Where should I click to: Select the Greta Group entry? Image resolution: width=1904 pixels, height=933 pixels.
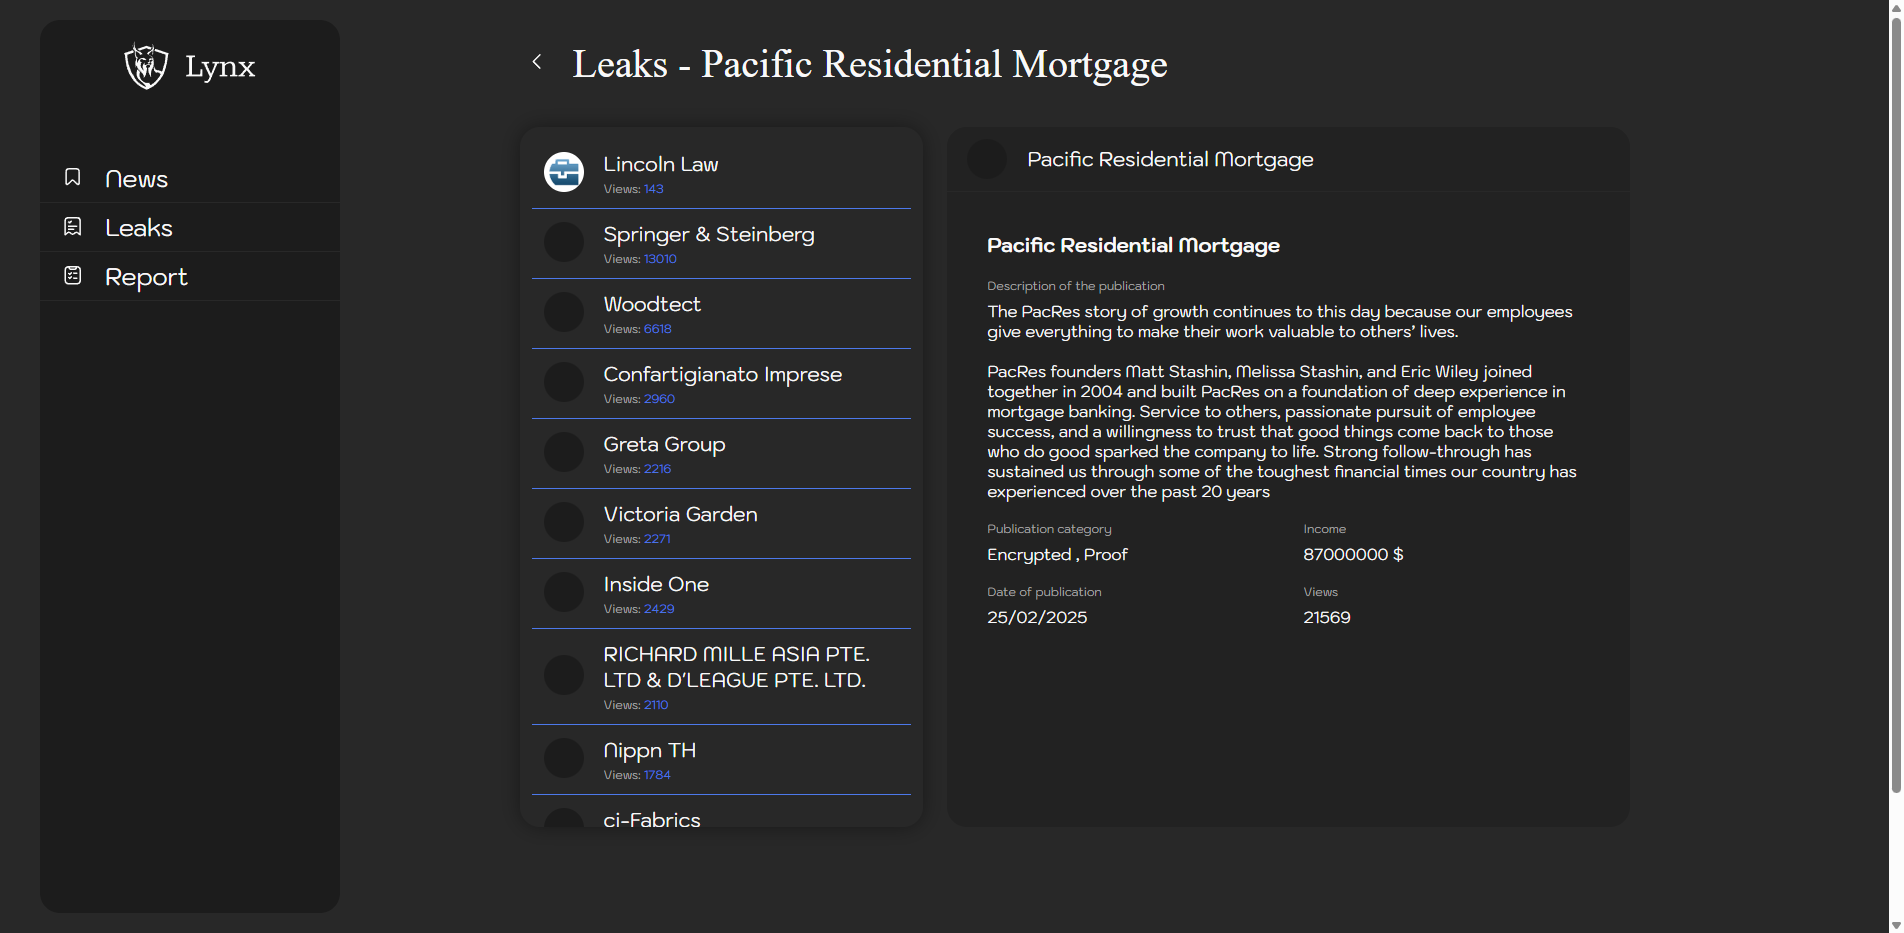pyautogui.click(x=664, y=445)
